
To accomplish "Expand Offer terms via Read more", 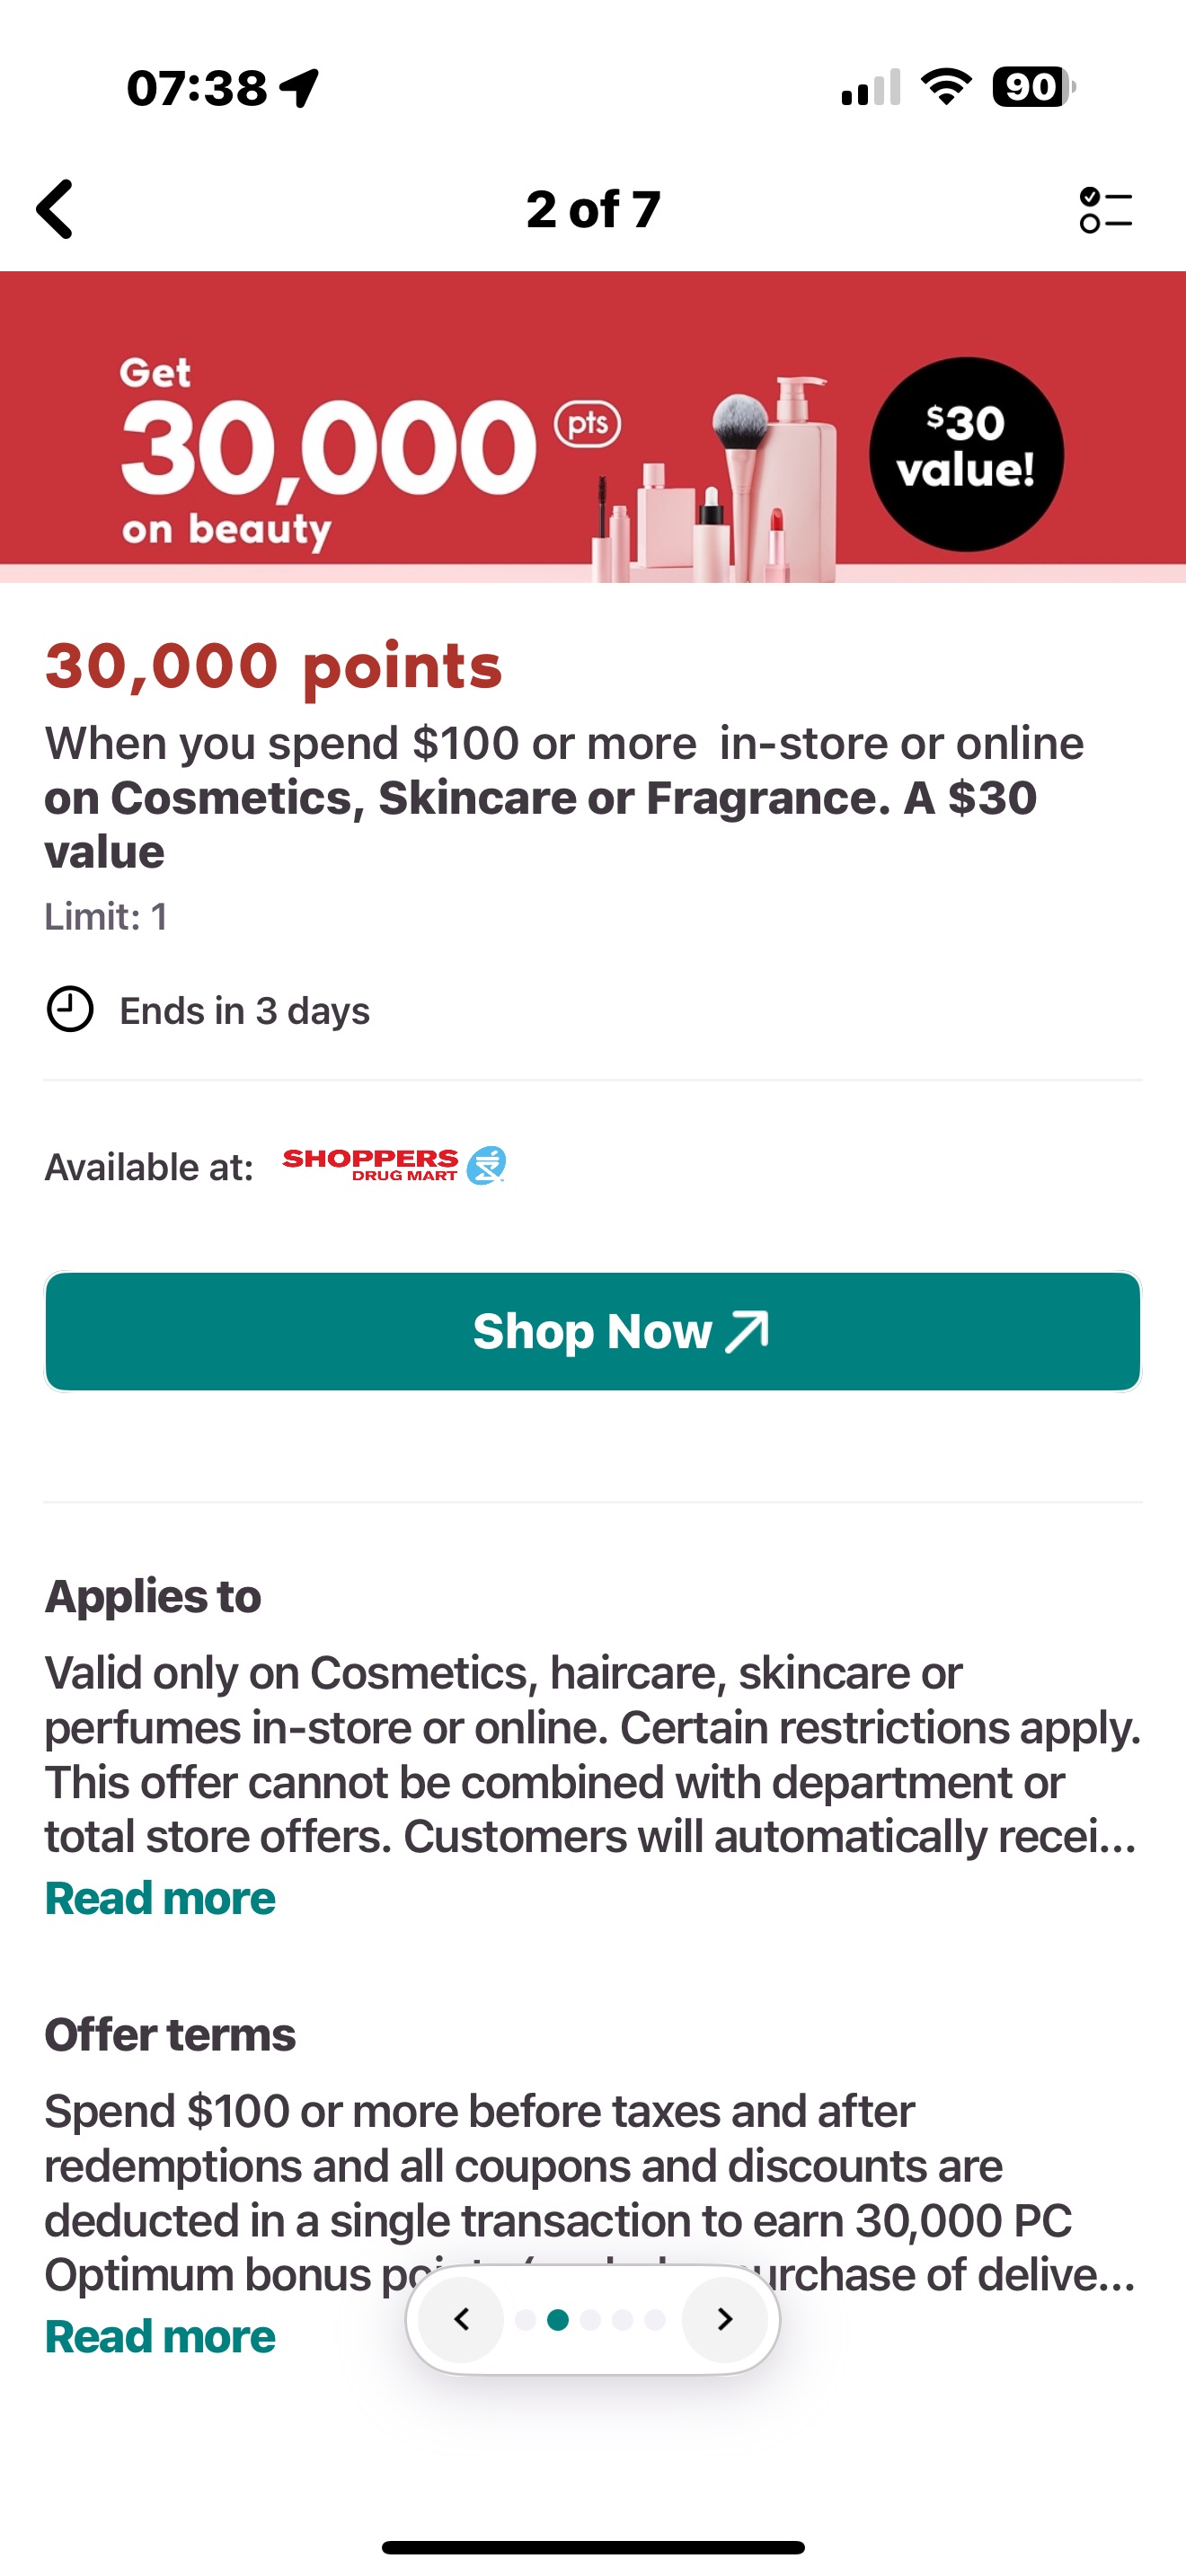I will pyautogui.click(x=158, y=2335).
